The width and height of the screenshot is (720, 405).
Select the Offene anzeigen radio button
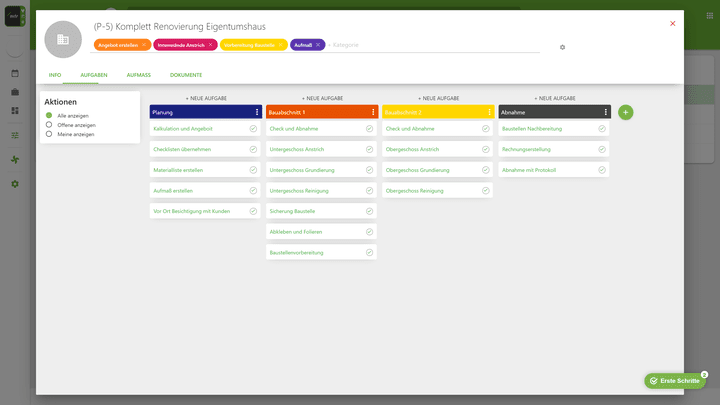[x=49, y=124]
